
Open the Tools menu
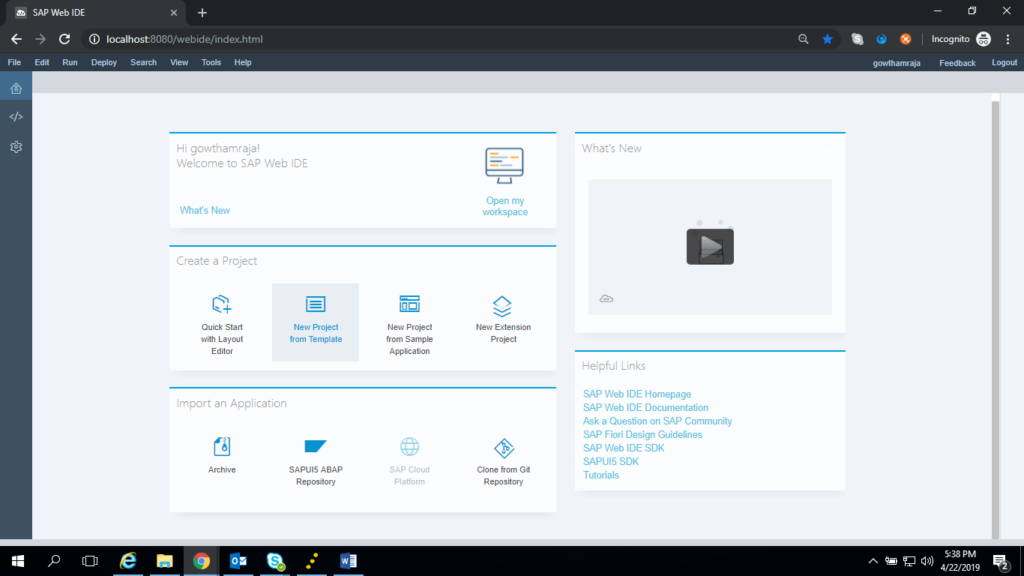pyautogui.click(x=211, y=63)
